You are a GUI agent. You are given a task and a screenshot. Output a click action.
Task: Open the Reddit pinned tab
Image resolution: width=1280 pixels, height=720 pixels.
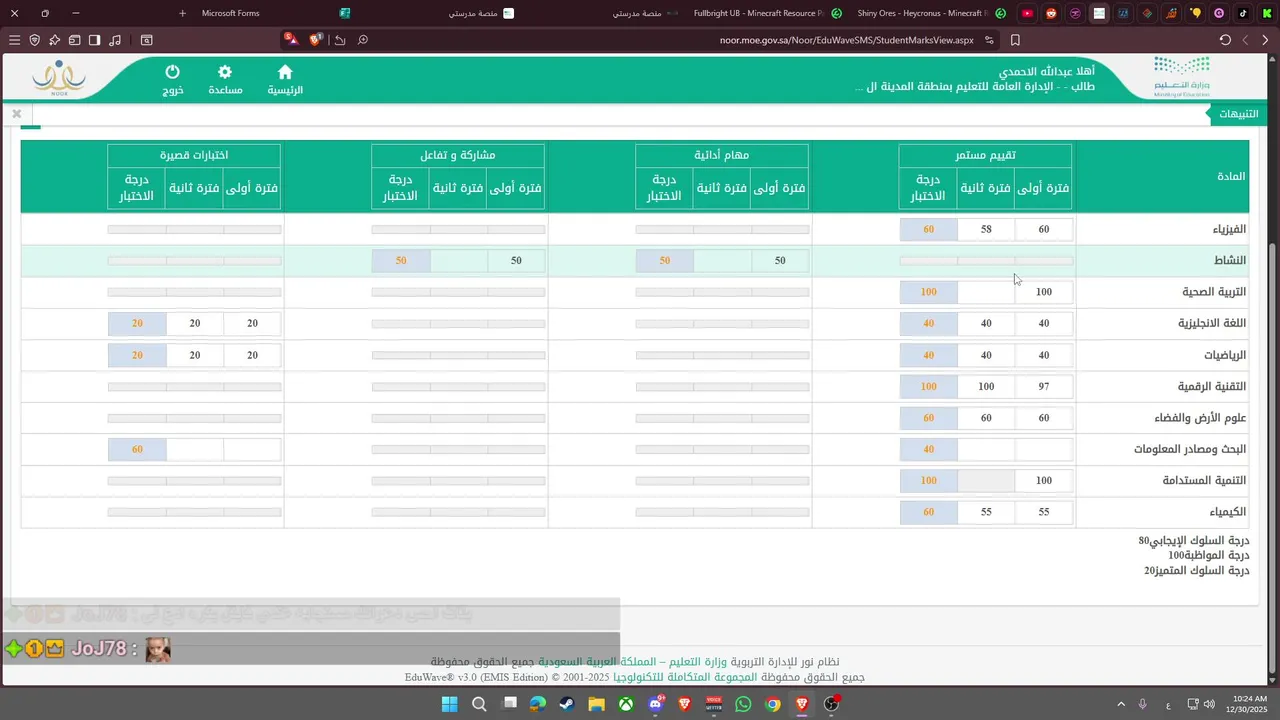pos(1051,13)
